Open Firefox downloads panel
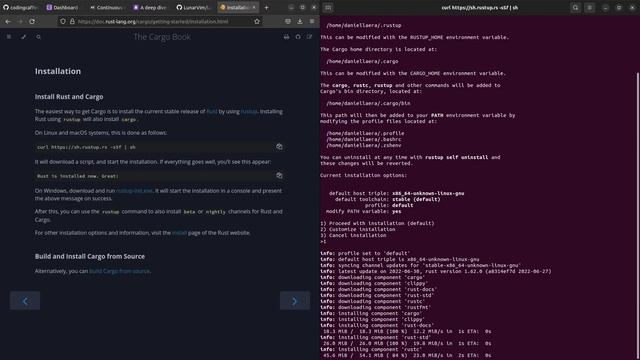This screenshot has height=360, width=640. tap(300, 21)
